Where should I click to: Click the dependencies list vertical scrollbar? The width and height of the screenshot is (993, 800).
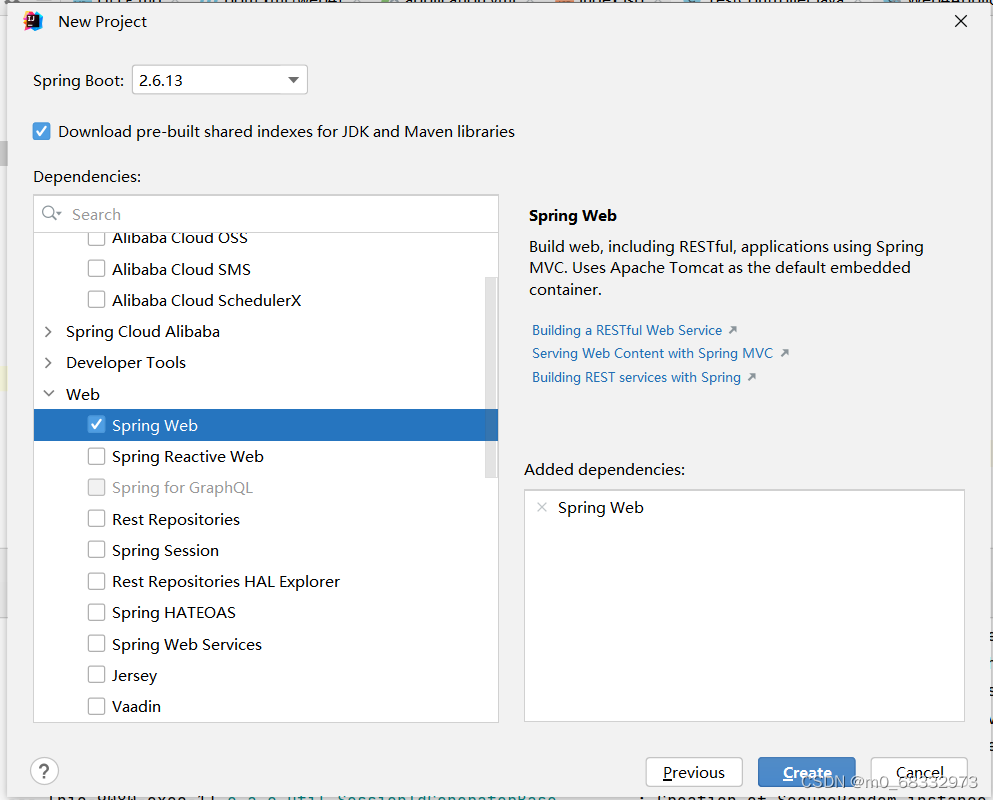tap(491, 377)
